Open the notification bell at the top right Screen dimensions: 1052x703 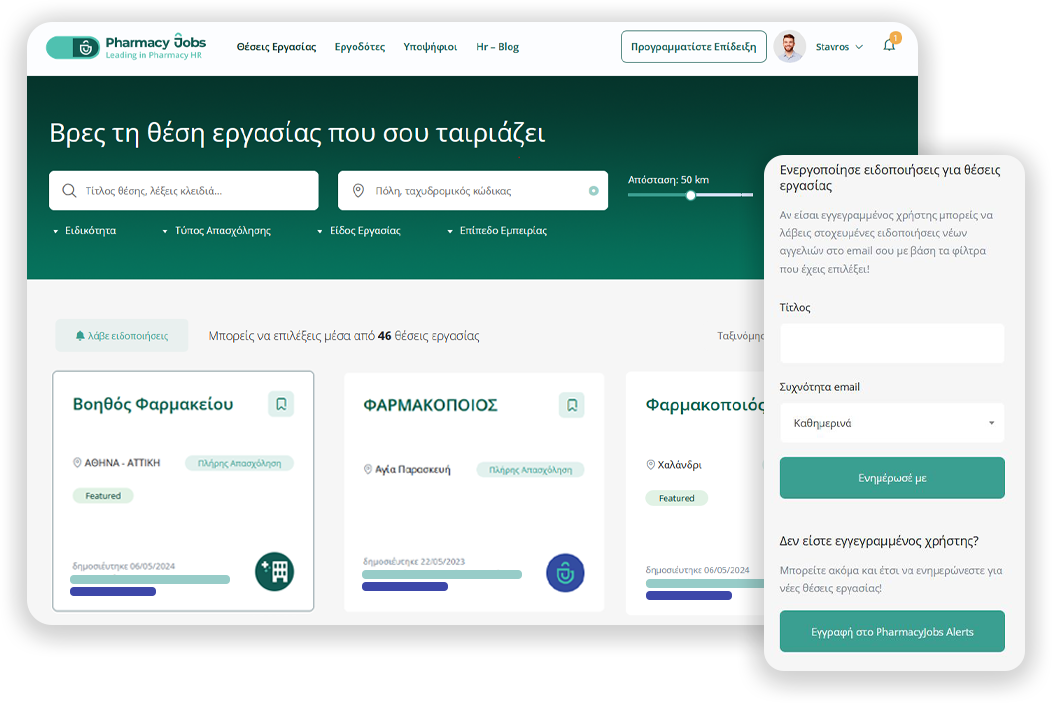(x=889, y=47)
